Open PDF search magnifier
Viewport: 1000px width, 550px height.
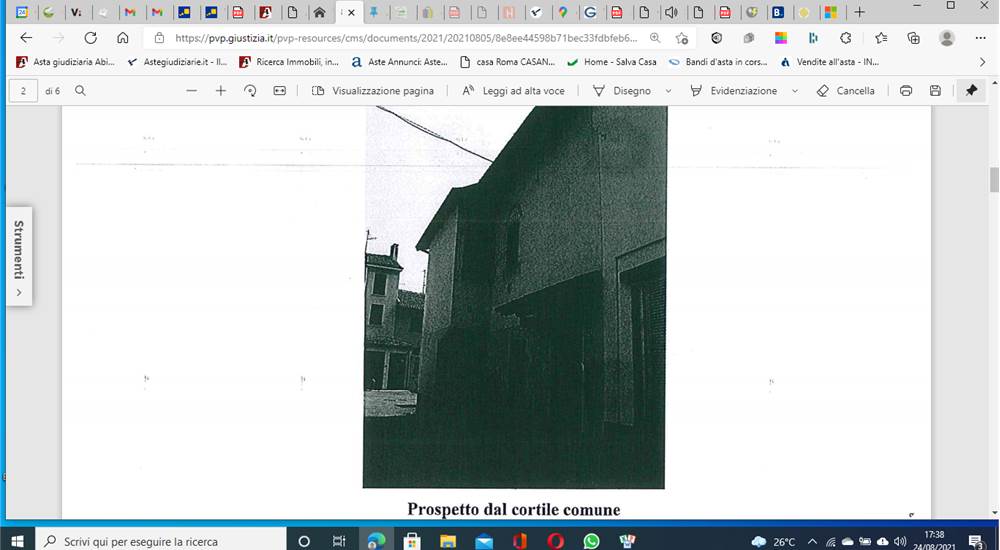tap(80, 91)
